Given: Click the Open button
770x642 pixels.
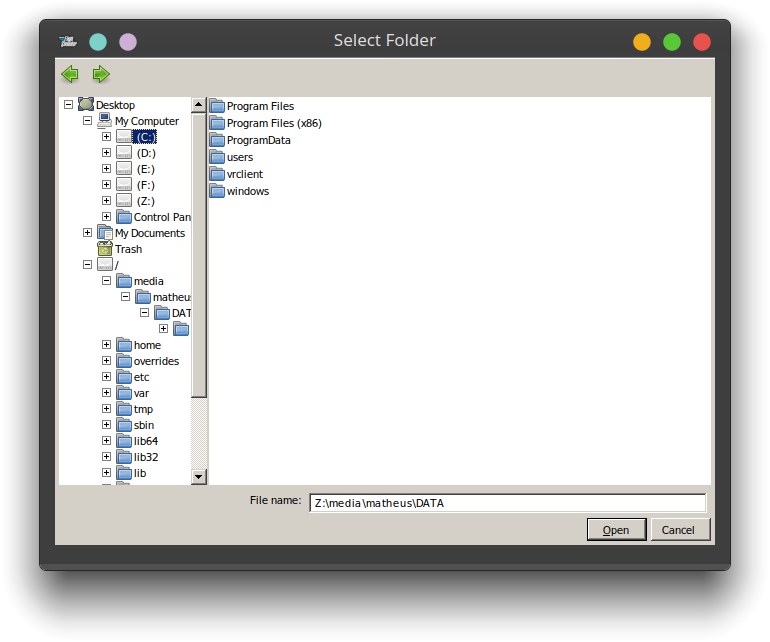Looking at the screenshot, I should click(616, 530).
